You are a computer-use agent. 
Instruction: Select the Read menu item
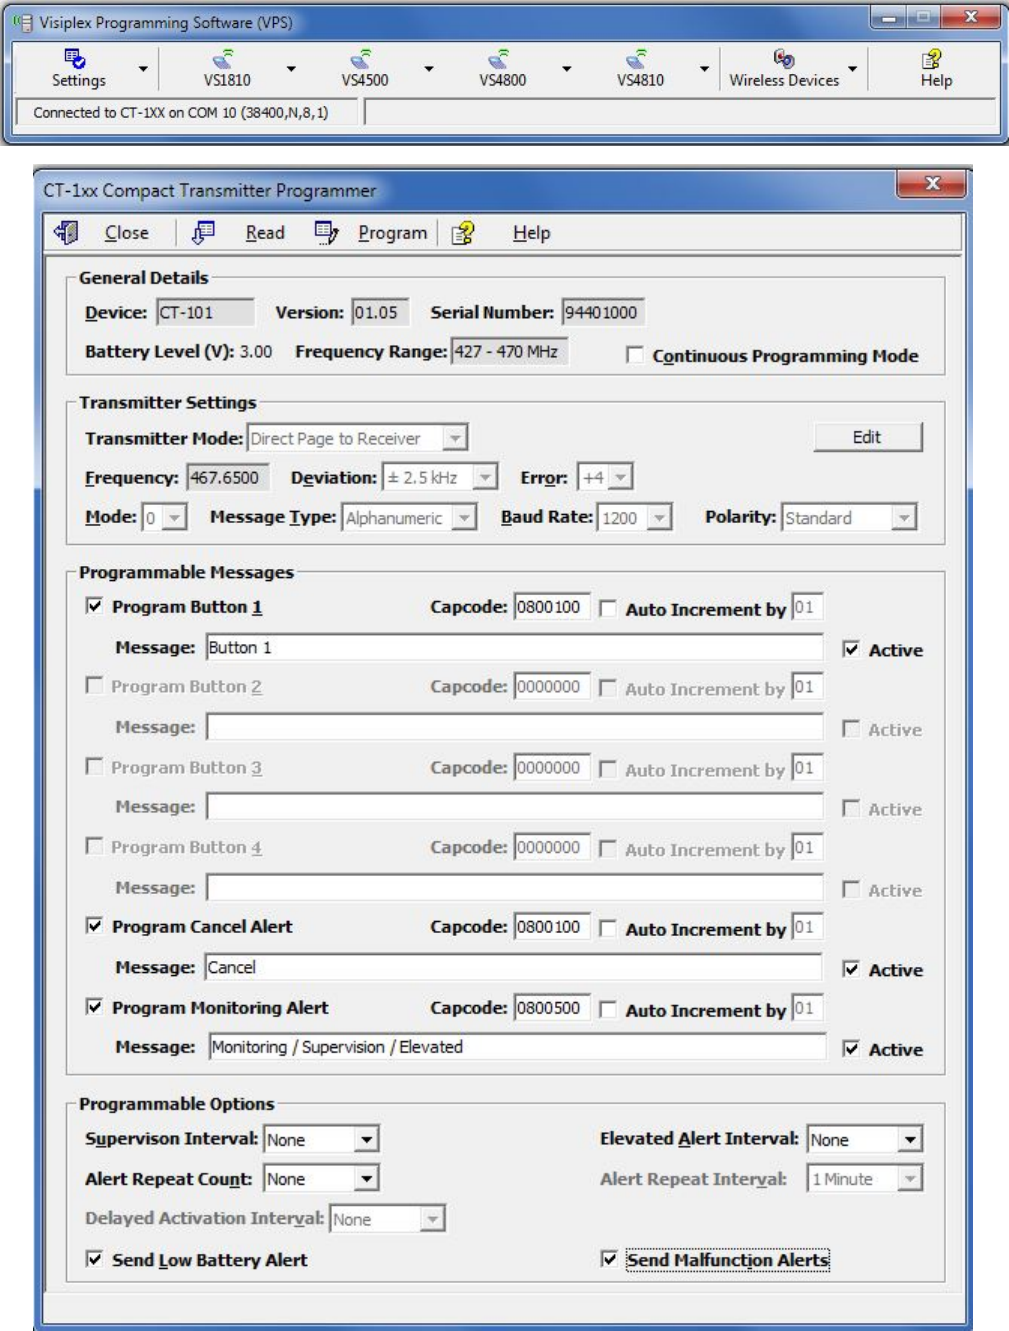pos(265,232)
